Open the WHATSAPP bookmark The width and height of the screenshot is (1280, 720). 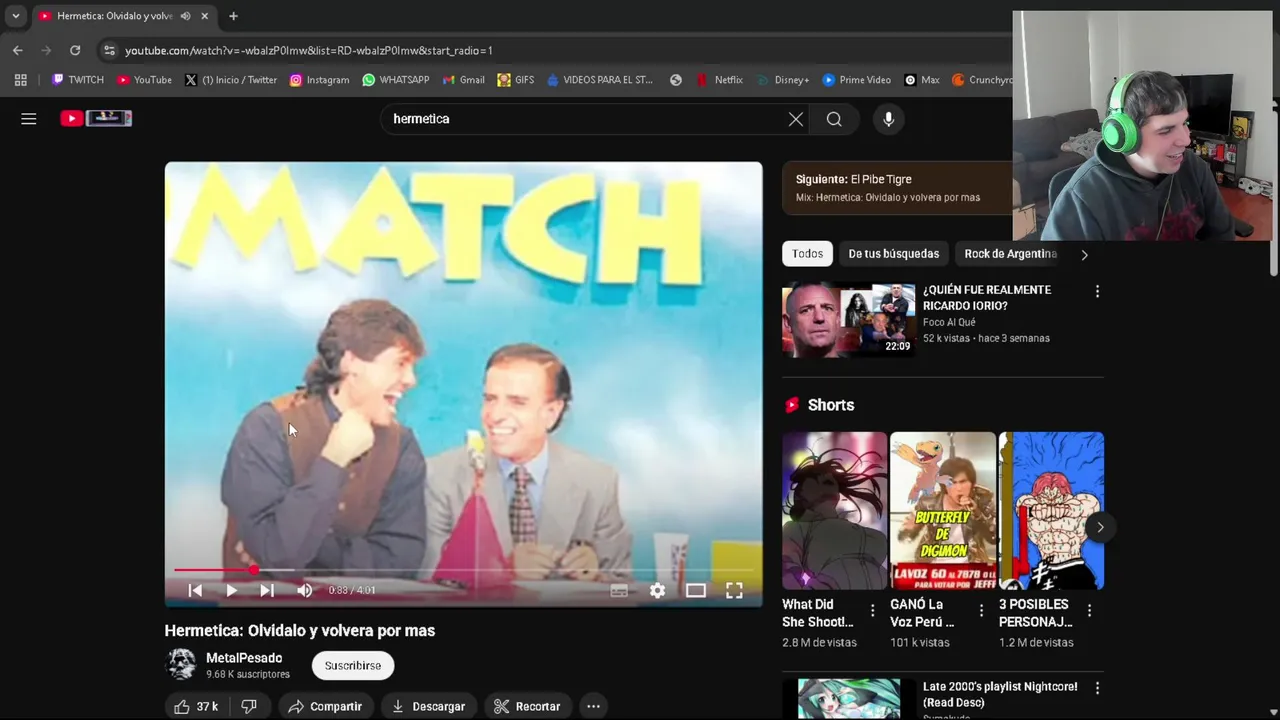395,80
